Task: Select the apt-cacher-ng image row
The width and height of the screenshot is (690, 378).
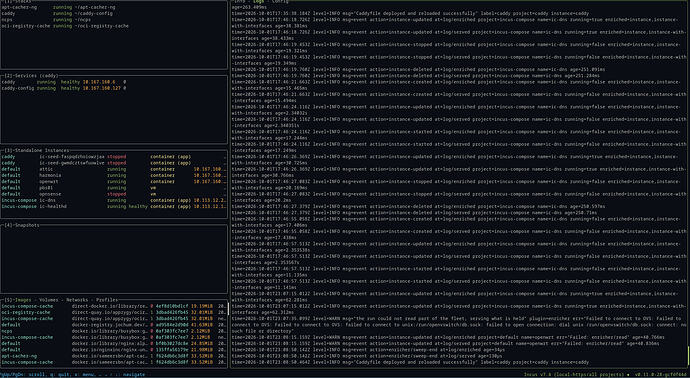Action: 114,356
